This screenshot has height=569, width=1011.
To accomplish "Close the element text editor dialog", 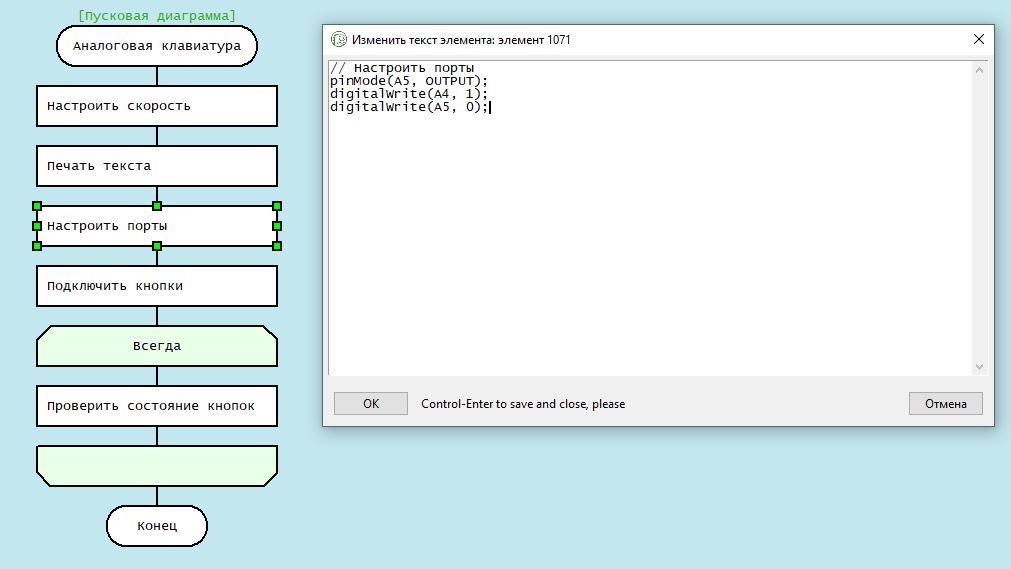I will [x=978, y=40].
